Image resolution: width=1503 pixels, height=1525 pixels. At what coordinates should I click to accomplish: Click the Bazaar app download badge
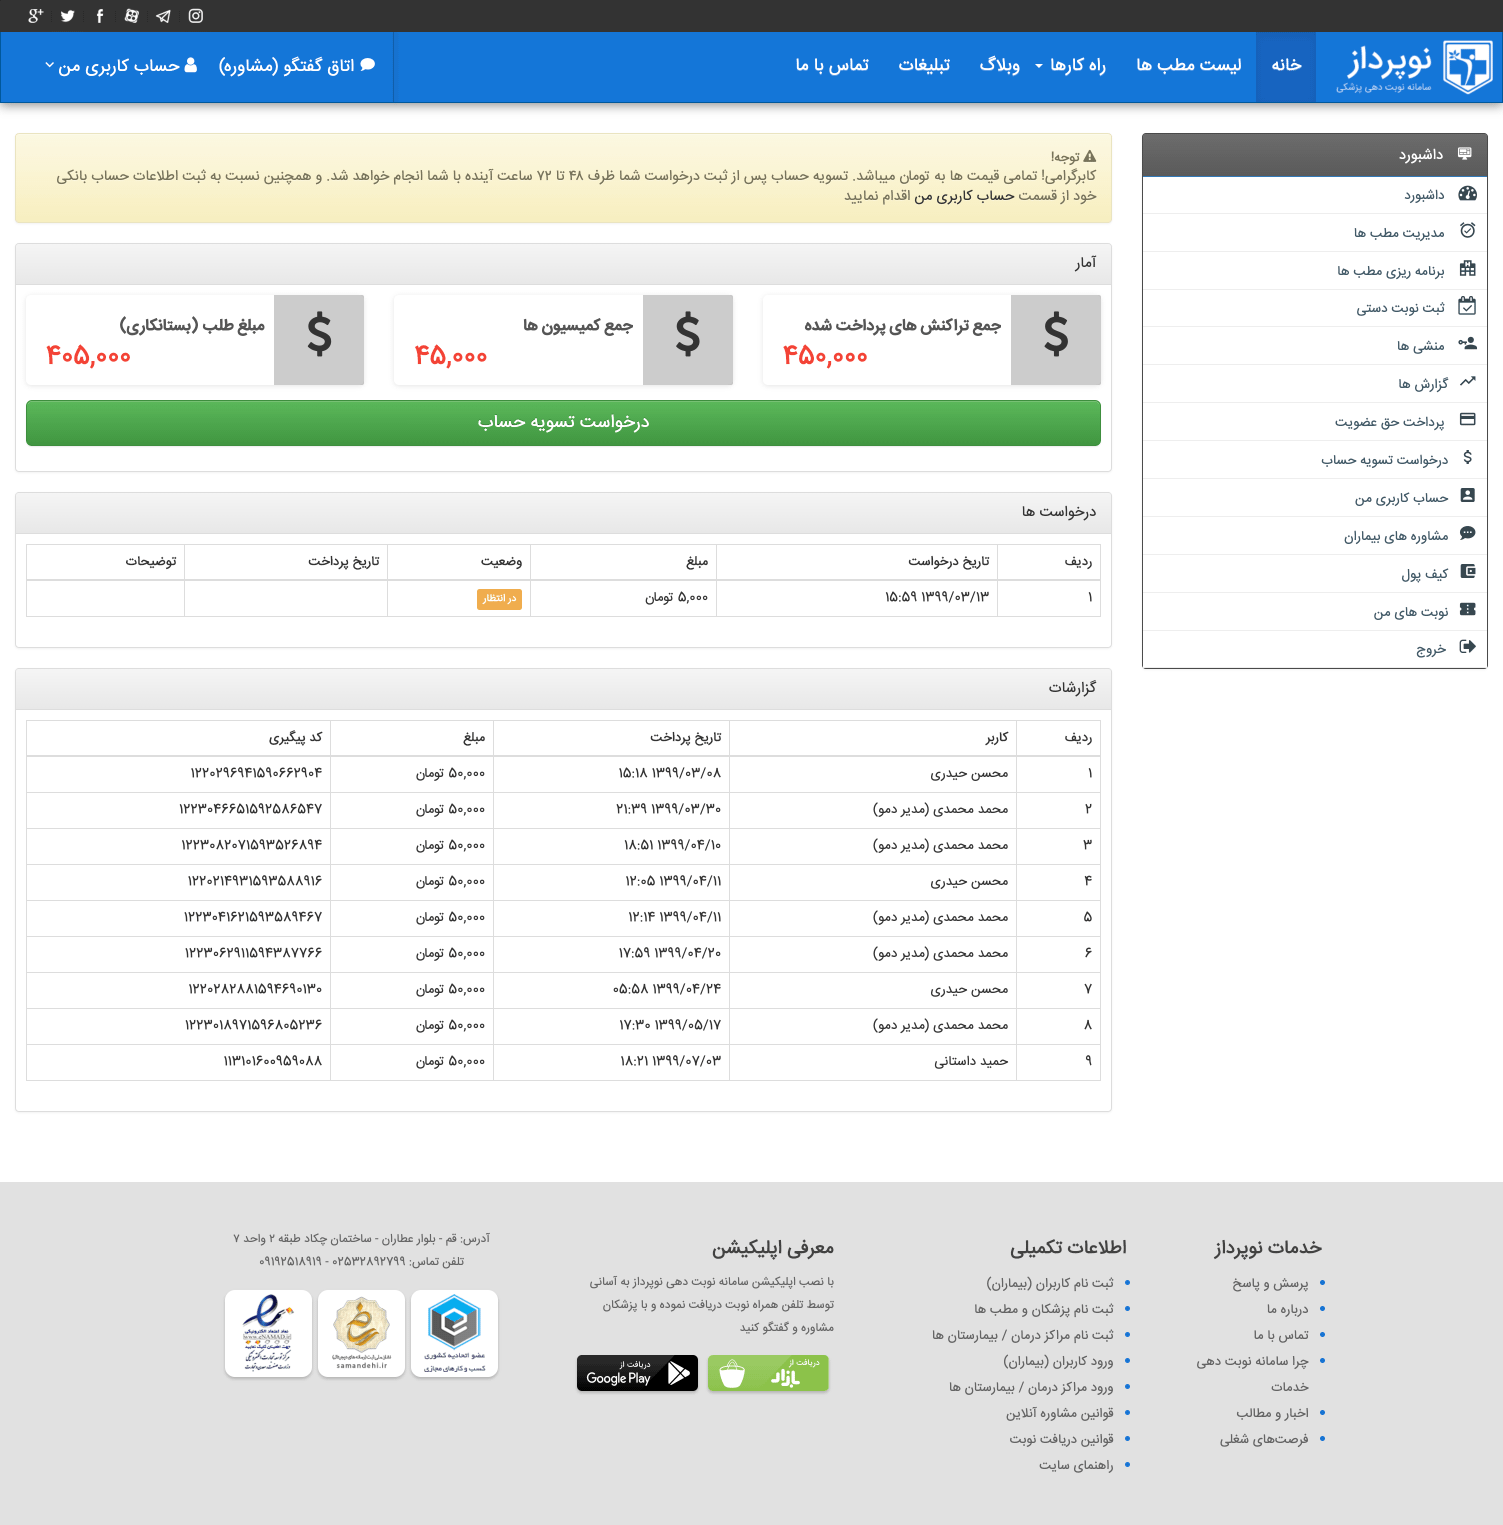(768, 1373)
